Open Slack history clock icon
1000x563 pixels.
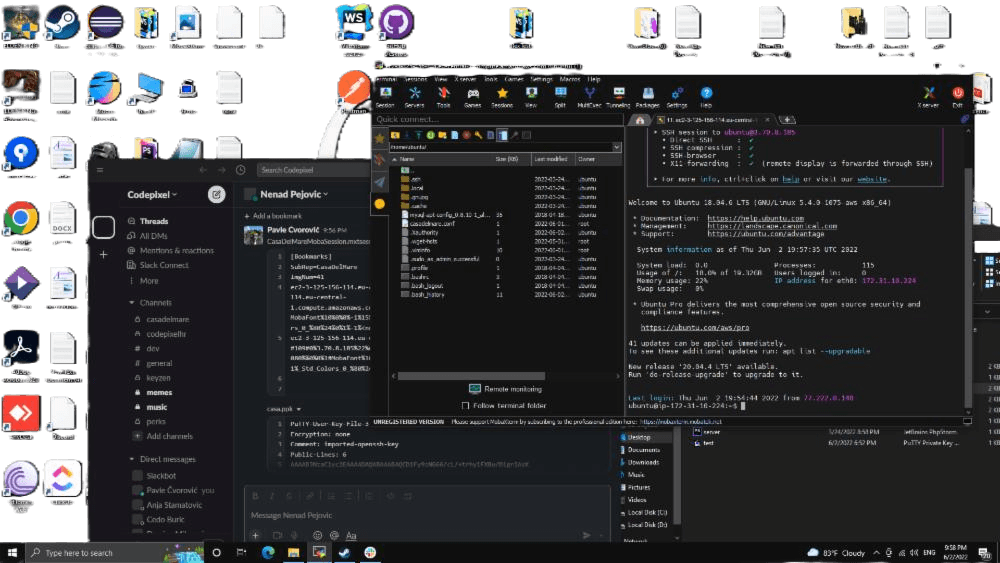(241, 170)
